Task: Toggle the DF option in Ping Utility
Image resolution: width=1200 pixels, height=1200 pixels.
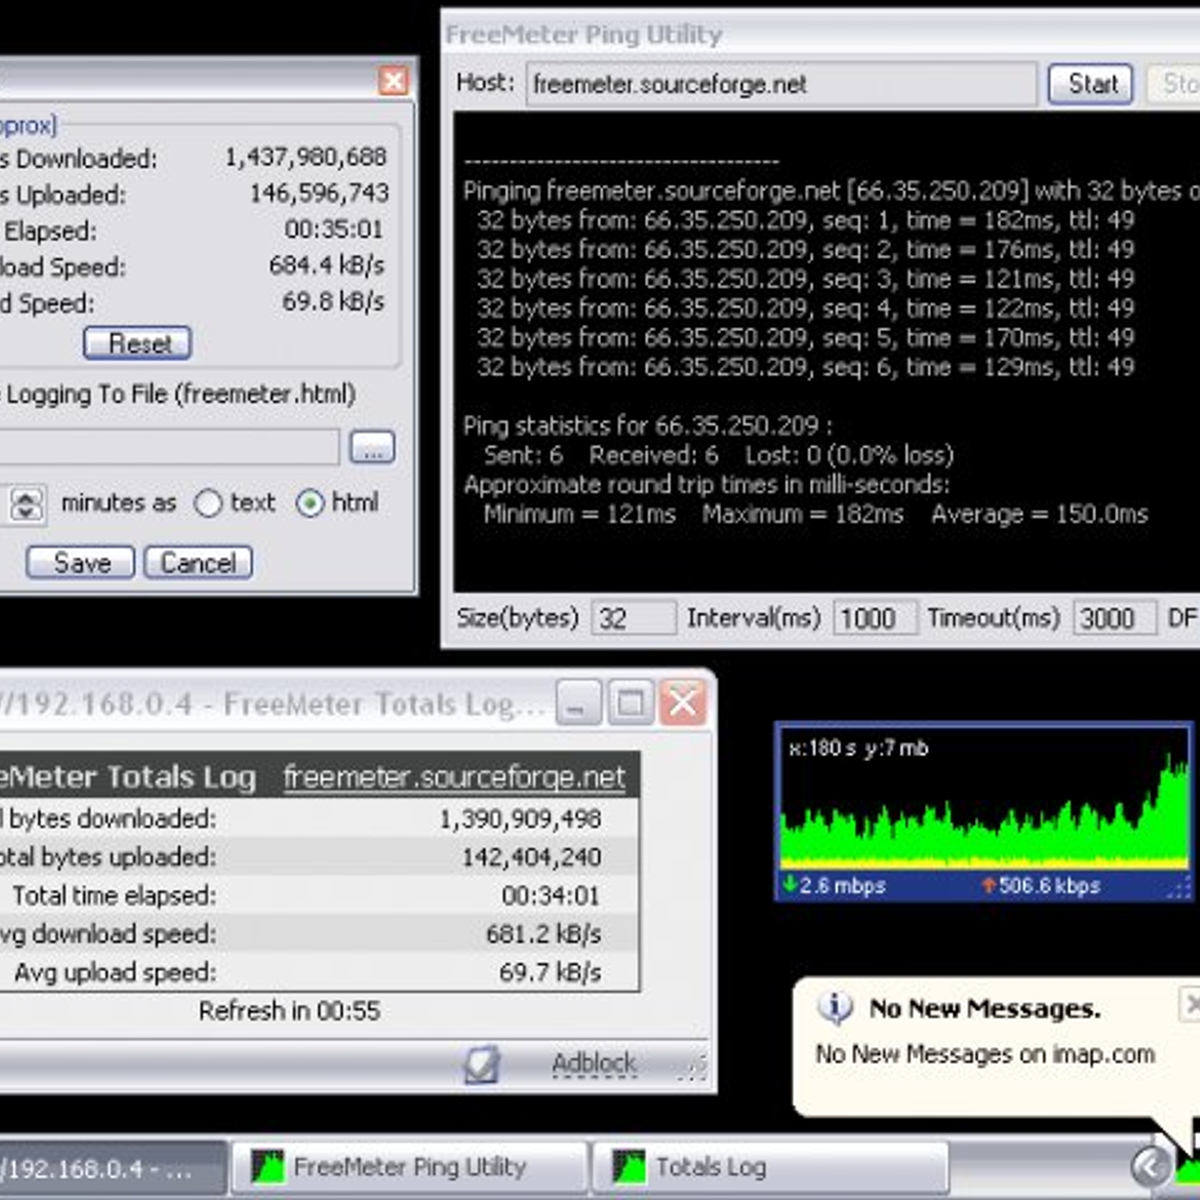Action: click(x=1190, y=618)
